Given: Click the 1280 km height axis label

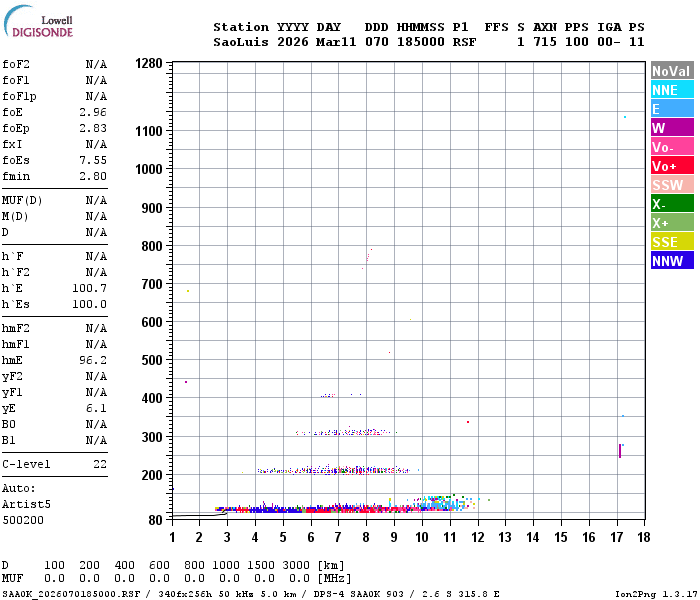Looking at the screenshot, I should [x=149, y=63].
